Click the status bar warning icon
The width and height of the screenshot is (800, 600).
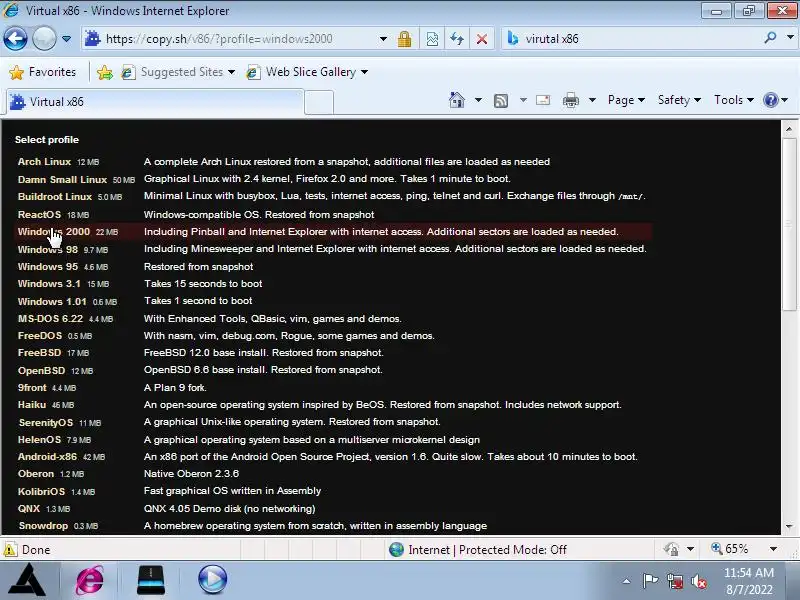10,549
